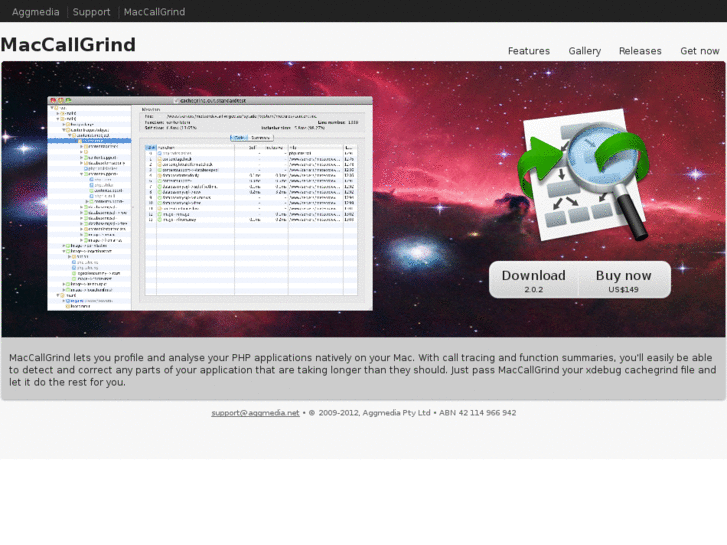The width and height of the screenshot is (727, 545).
Task: Select the Get now menu item
Action: 700,51
